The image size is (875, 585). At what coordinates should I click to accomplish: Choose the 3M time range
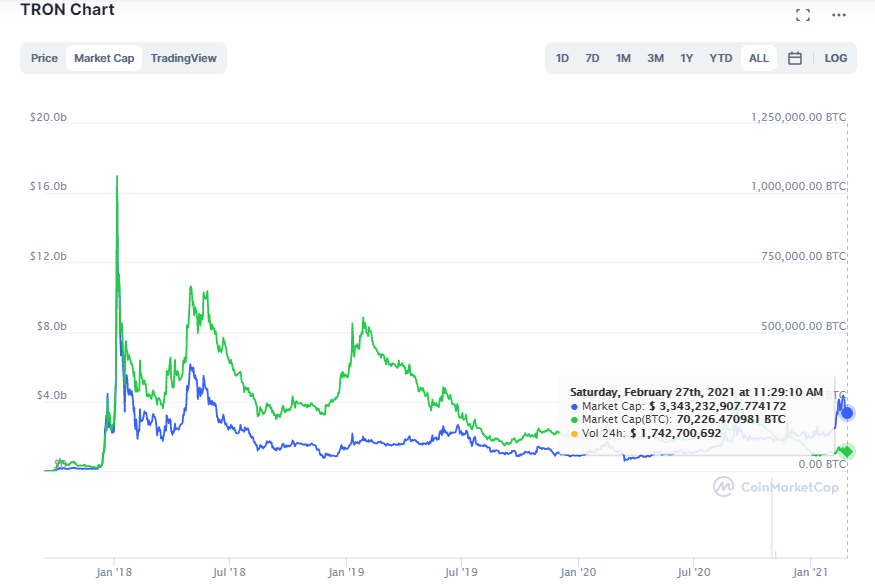click(x=655, y=58)
